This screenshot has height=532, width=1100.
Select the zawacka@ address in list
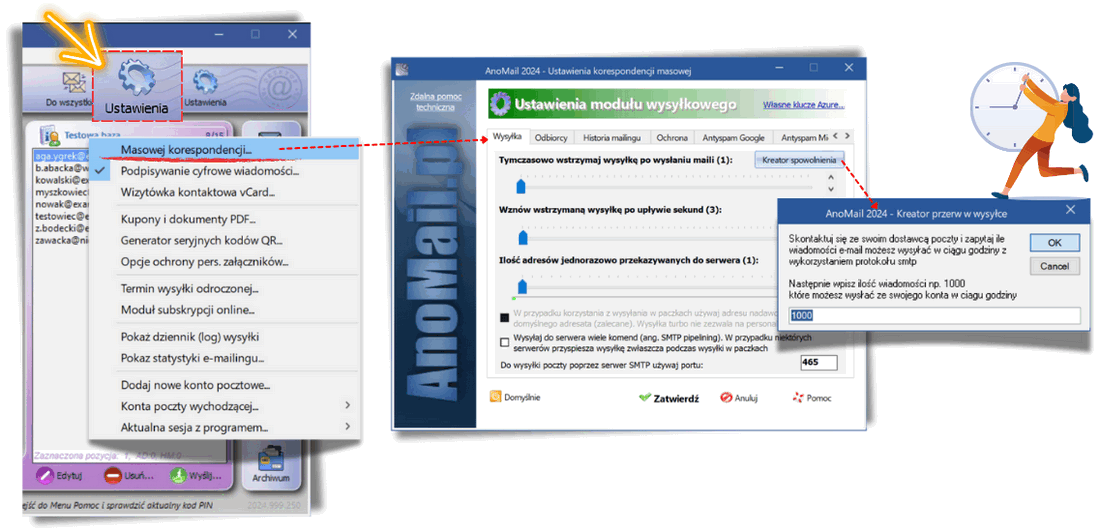coord(63,240)
